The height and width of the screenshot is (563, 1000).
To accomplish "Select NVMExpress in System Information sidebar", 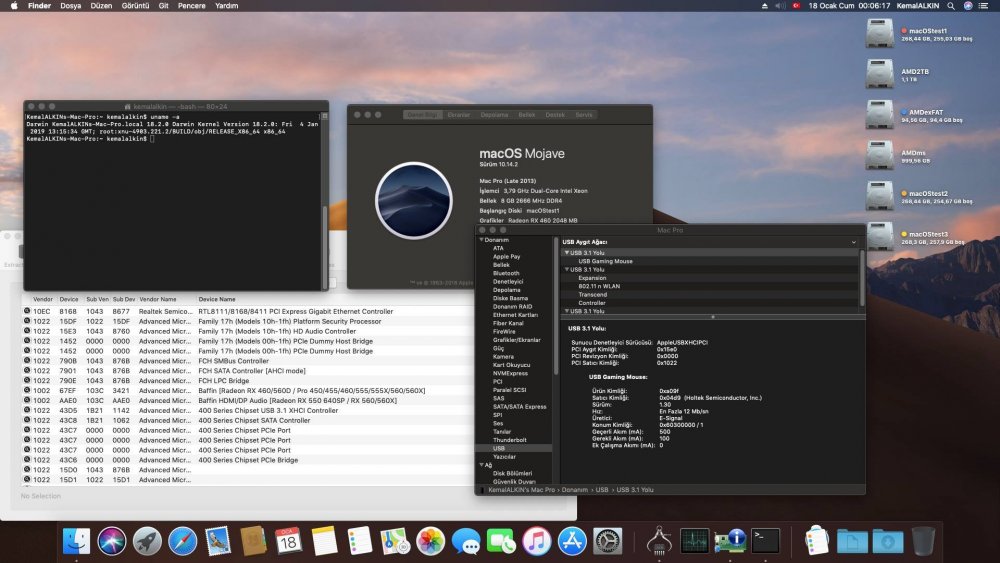I will click(510, 373).
